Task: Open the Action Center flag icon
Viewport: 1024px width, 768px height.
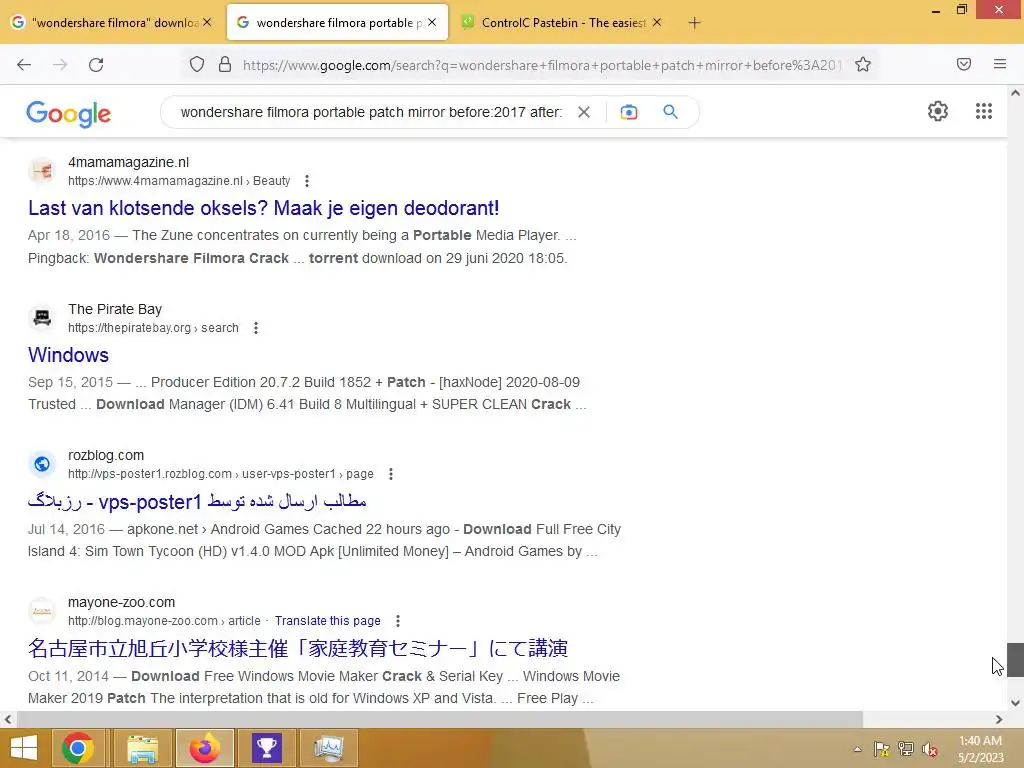Action: point(882,749)
